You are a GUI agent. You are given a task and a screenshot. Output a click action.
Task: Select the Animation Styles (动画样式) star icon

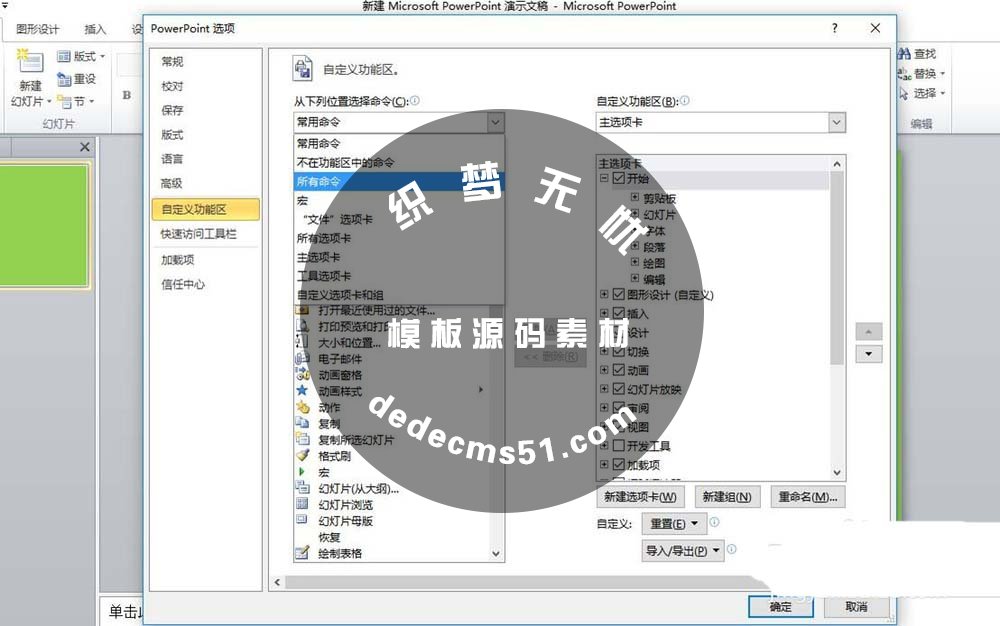tap(300, 390)
